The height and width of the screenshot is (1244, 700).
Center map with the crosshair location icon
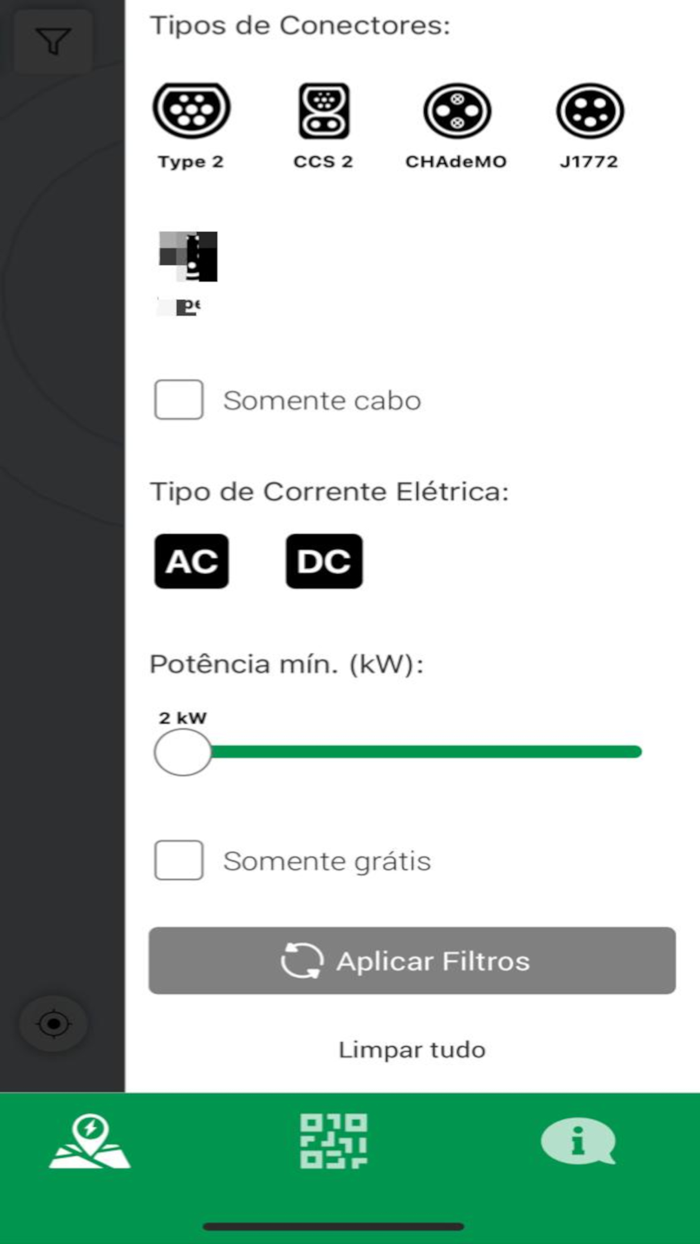click(54, 1024)
